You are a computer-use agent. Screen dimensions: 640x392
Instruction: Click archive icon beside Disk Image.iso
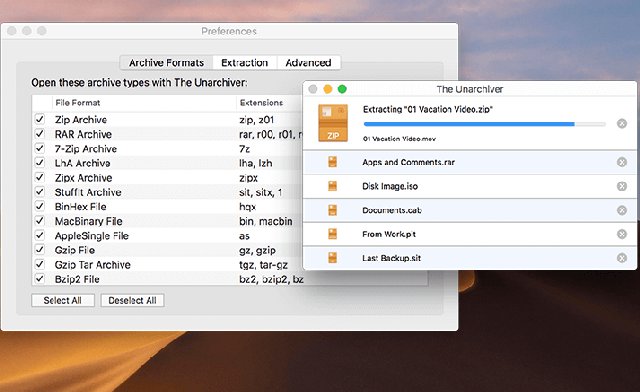(x=333, y=186)
